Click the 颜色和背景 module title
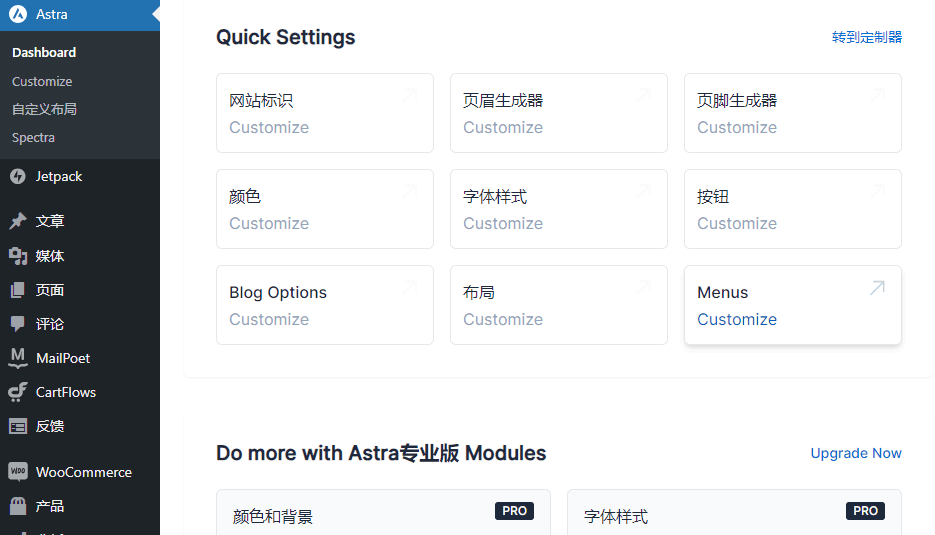The height and width of the screenshot is (535, 935). pos(273,517)
